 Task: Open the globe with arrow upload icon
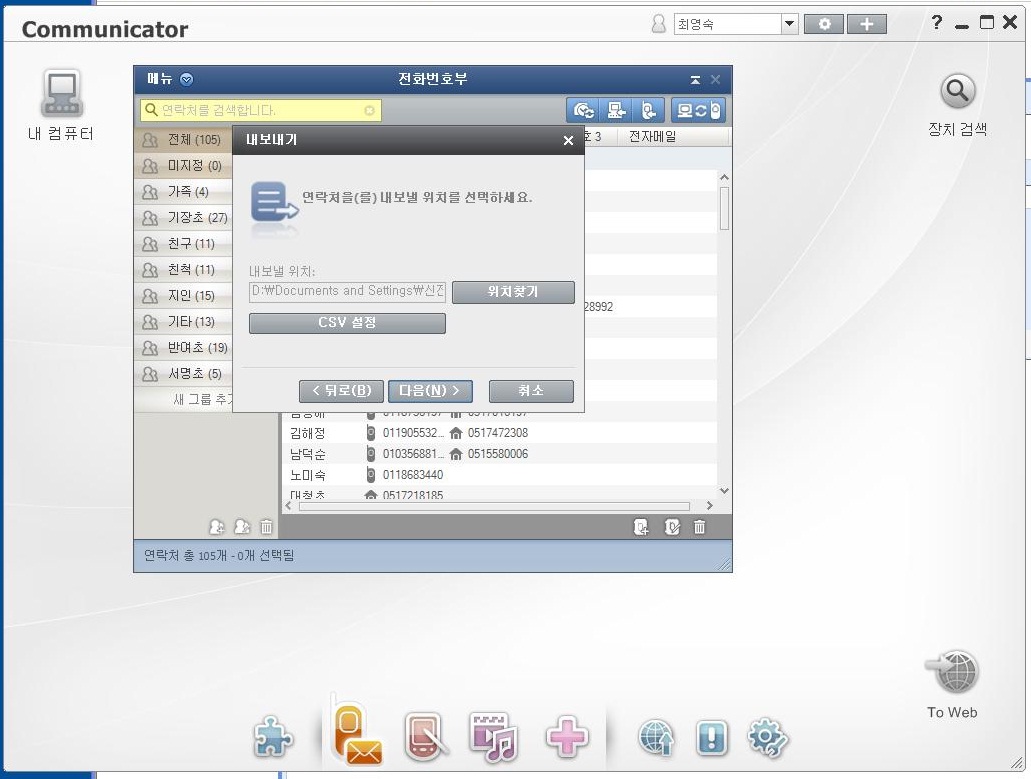pyautogui.click(x=656, y=736)
